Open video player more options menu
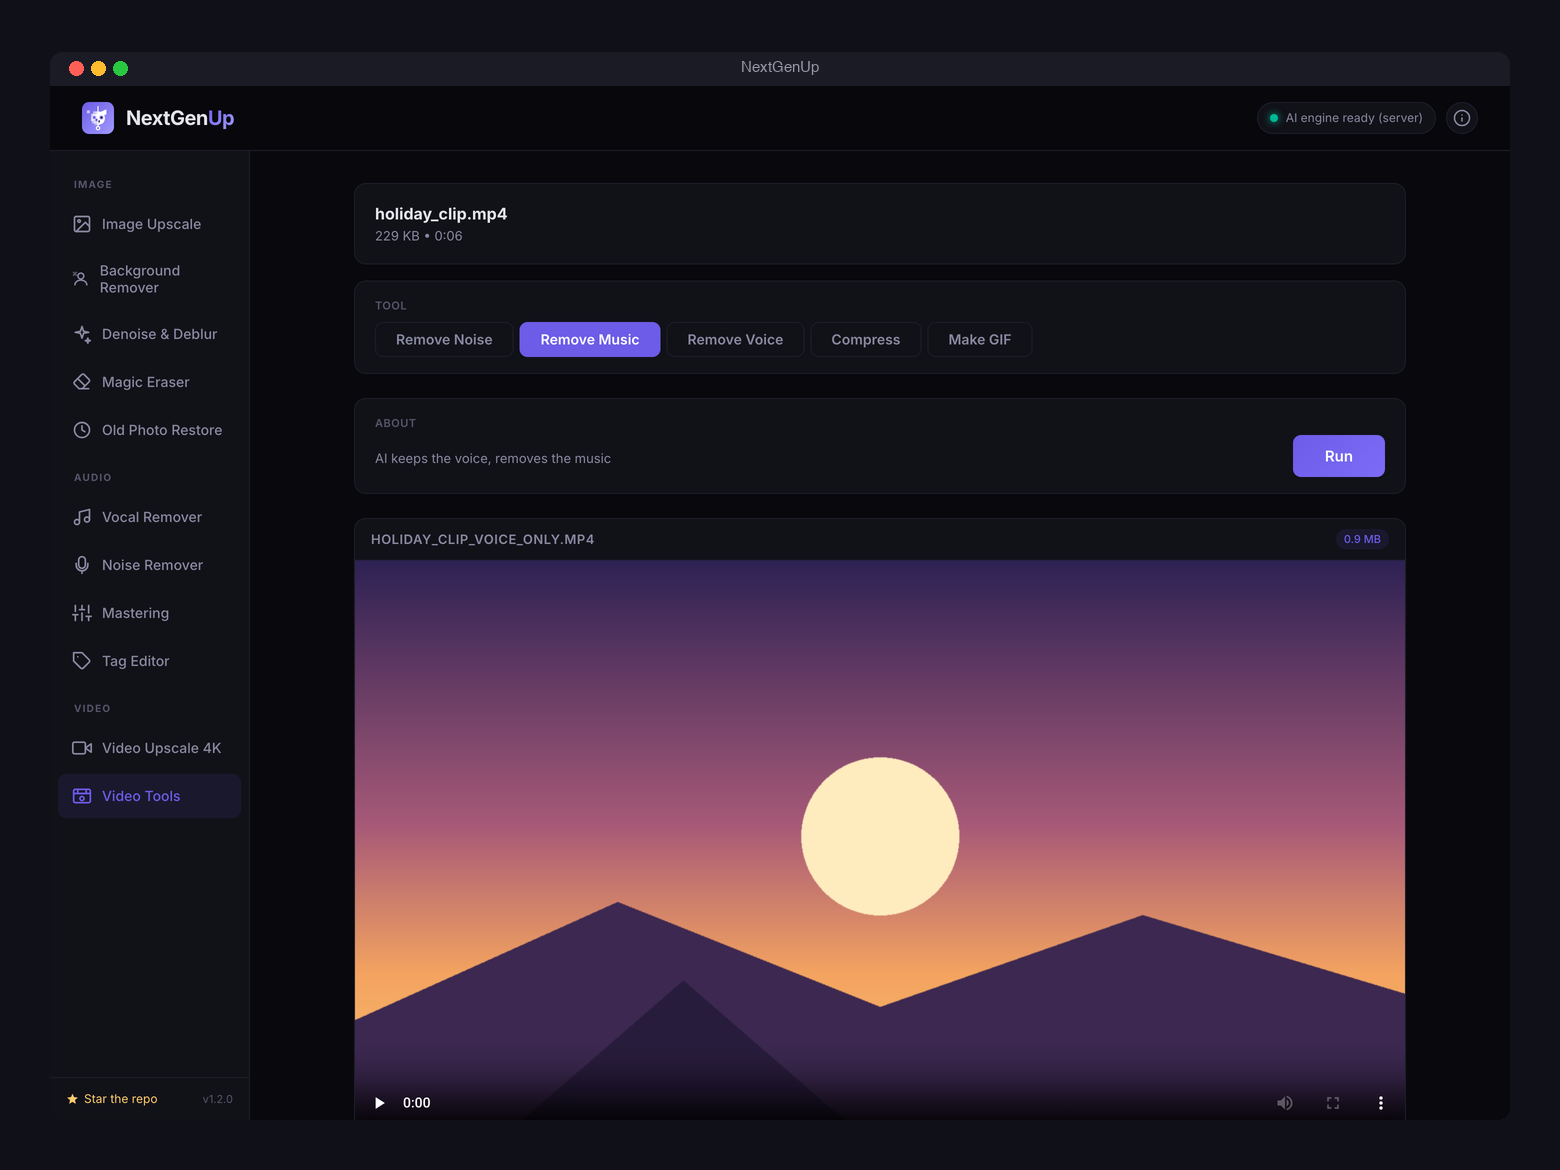Screen dimensions: 1560x1170 tap(1381, 1103)
